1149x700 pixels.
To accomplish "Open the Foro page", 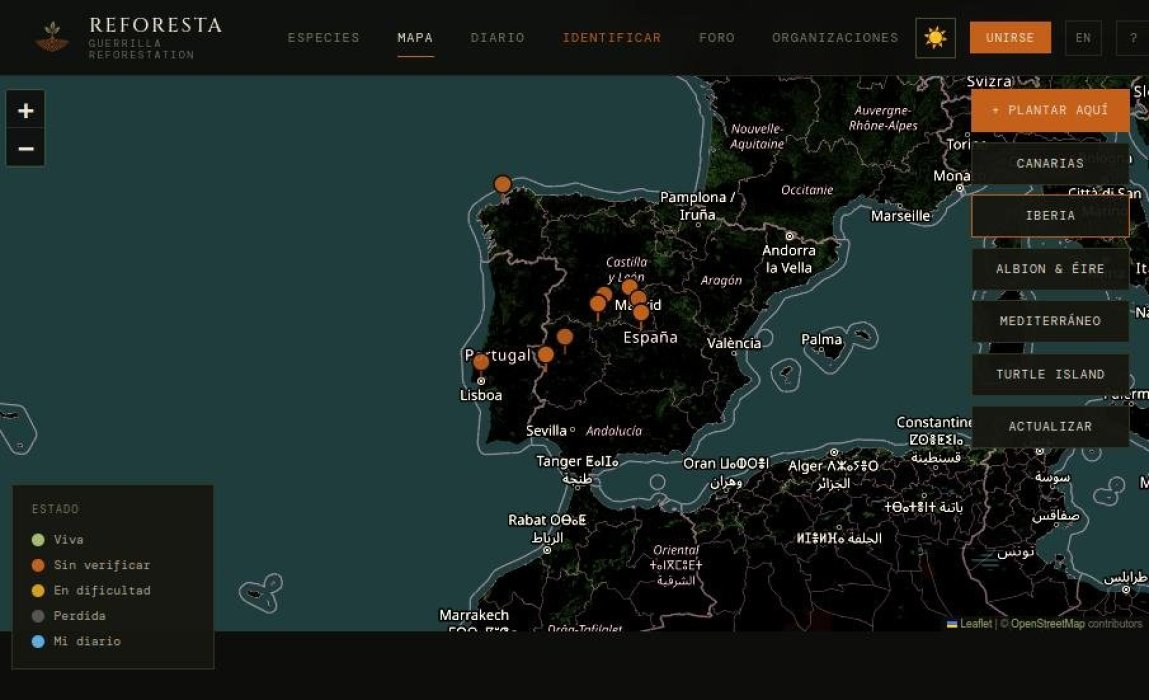I will 717,37.
